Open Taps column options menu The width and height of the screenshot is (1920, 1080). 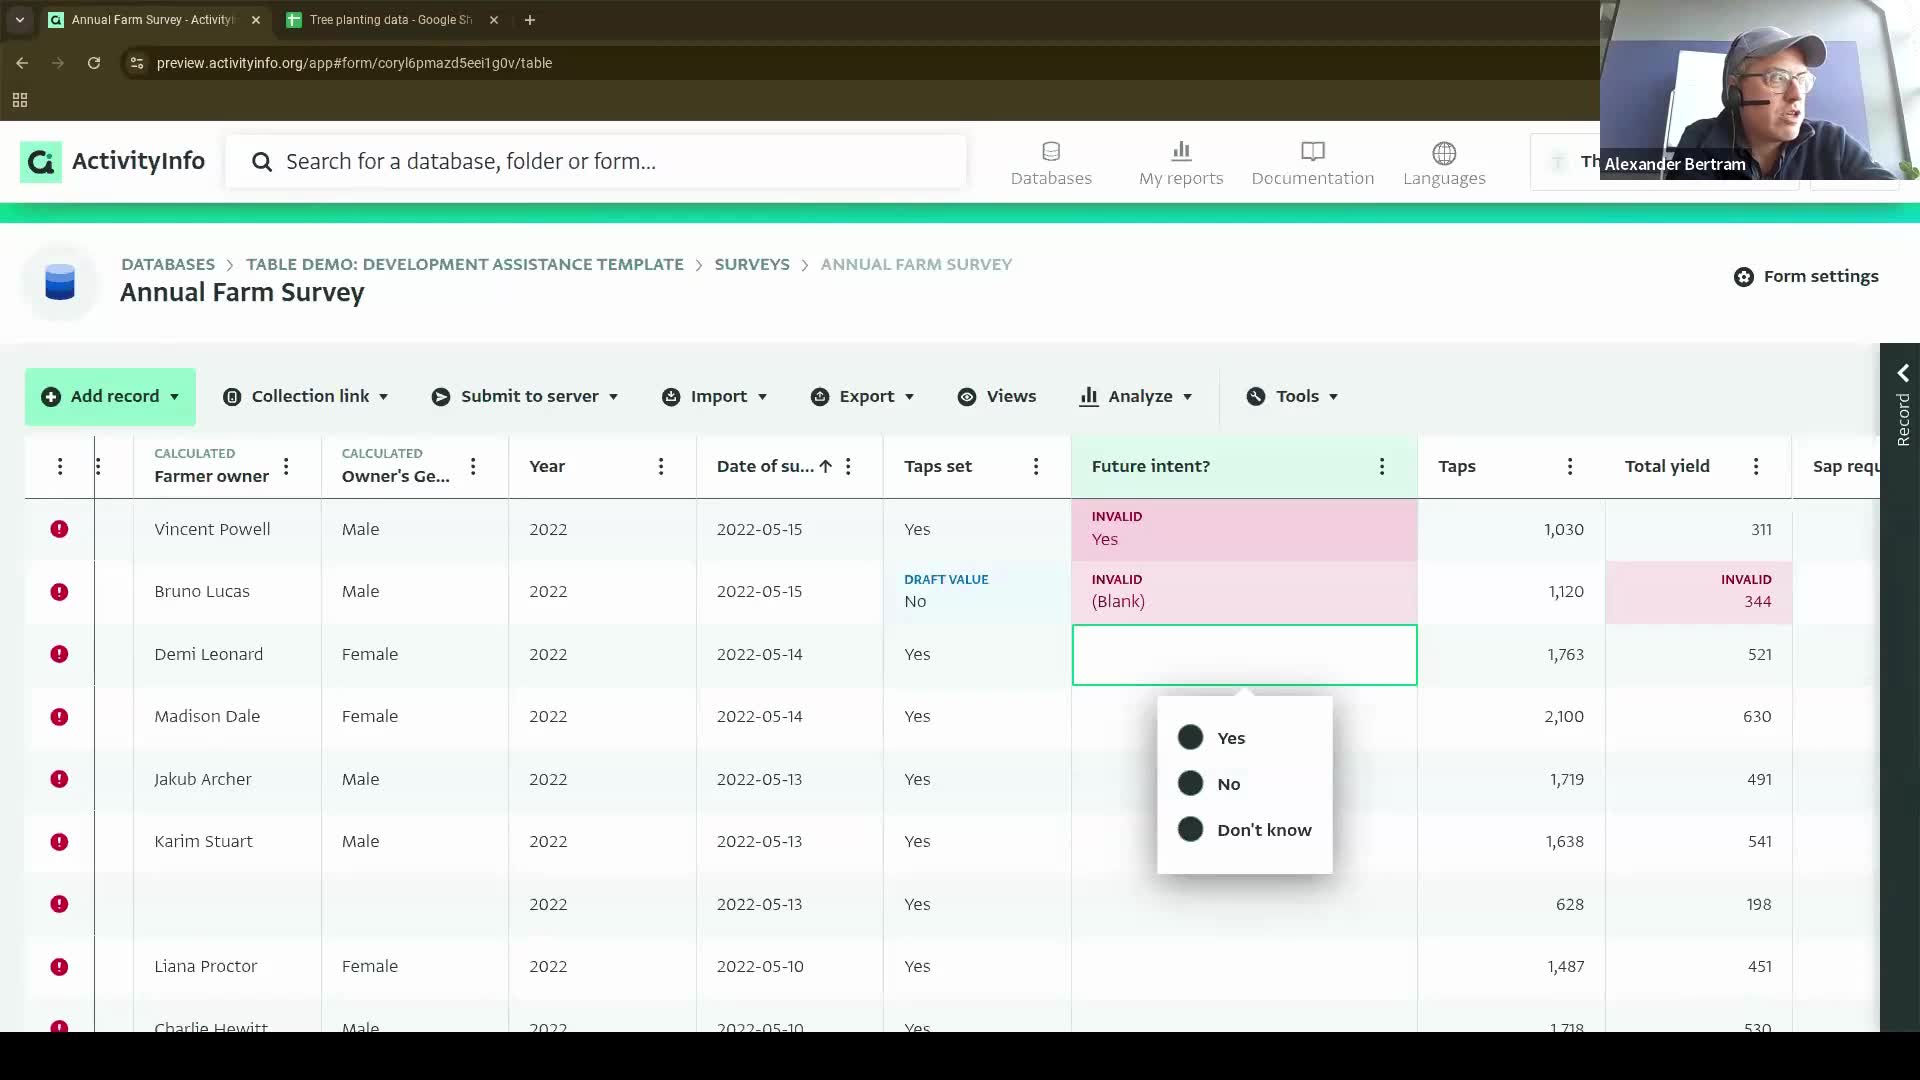(1570, 466)
